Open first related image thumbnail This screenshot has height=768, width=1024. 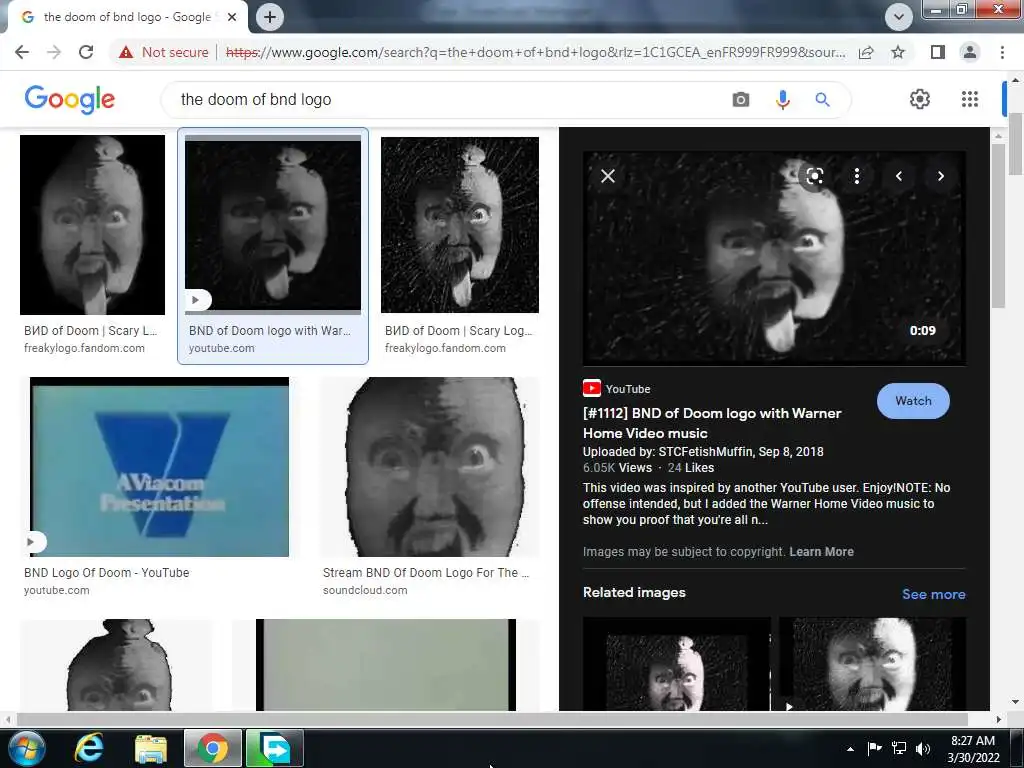pos(677,664)
